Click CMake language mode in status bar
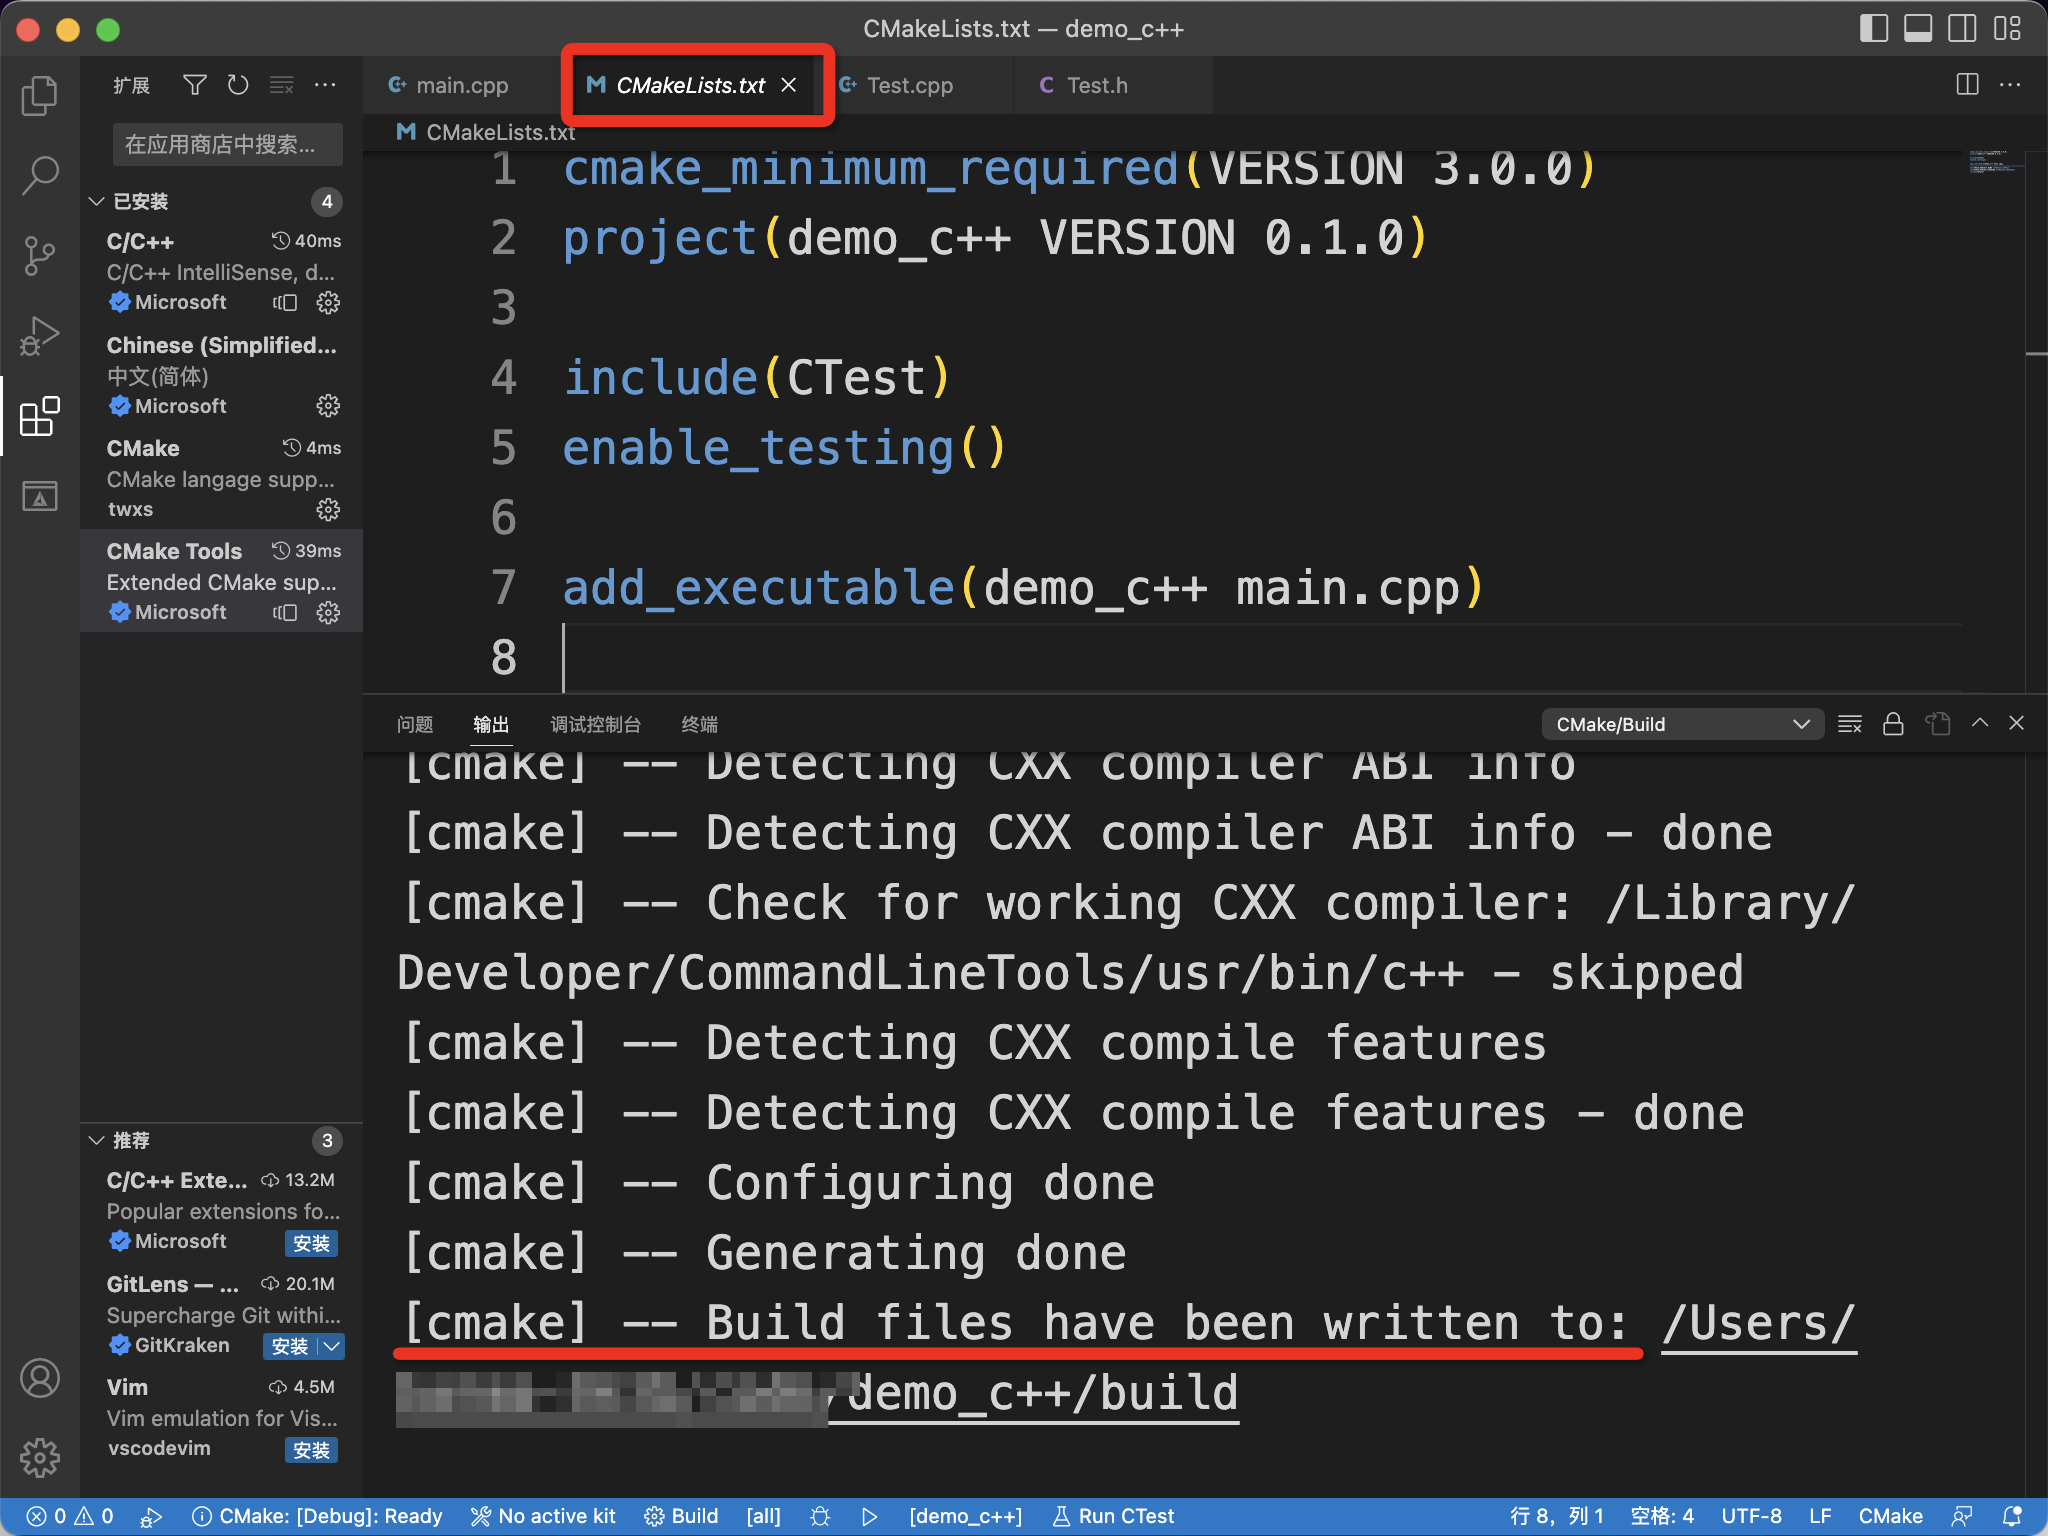 tap(1890, 1516)
